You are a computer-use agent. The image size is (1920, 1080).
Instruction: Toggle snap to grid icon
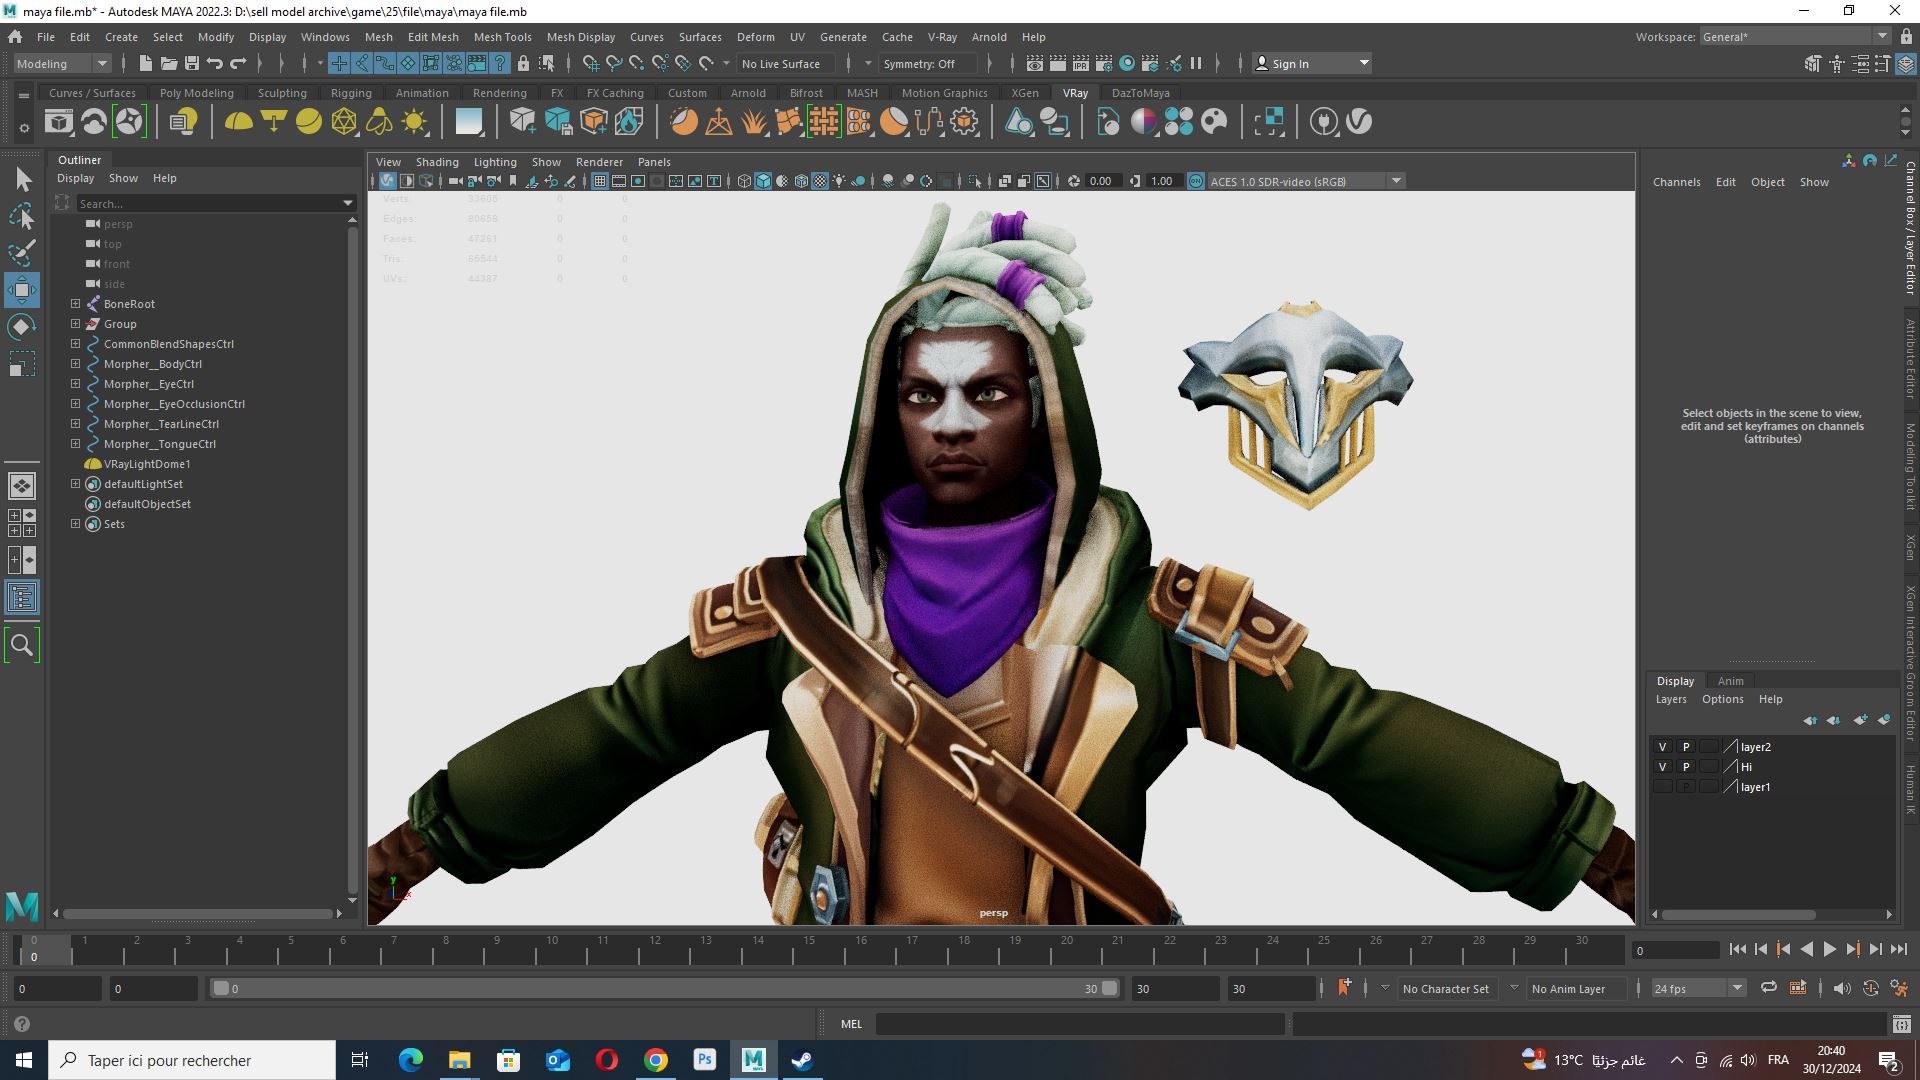[x=591, y=63]
